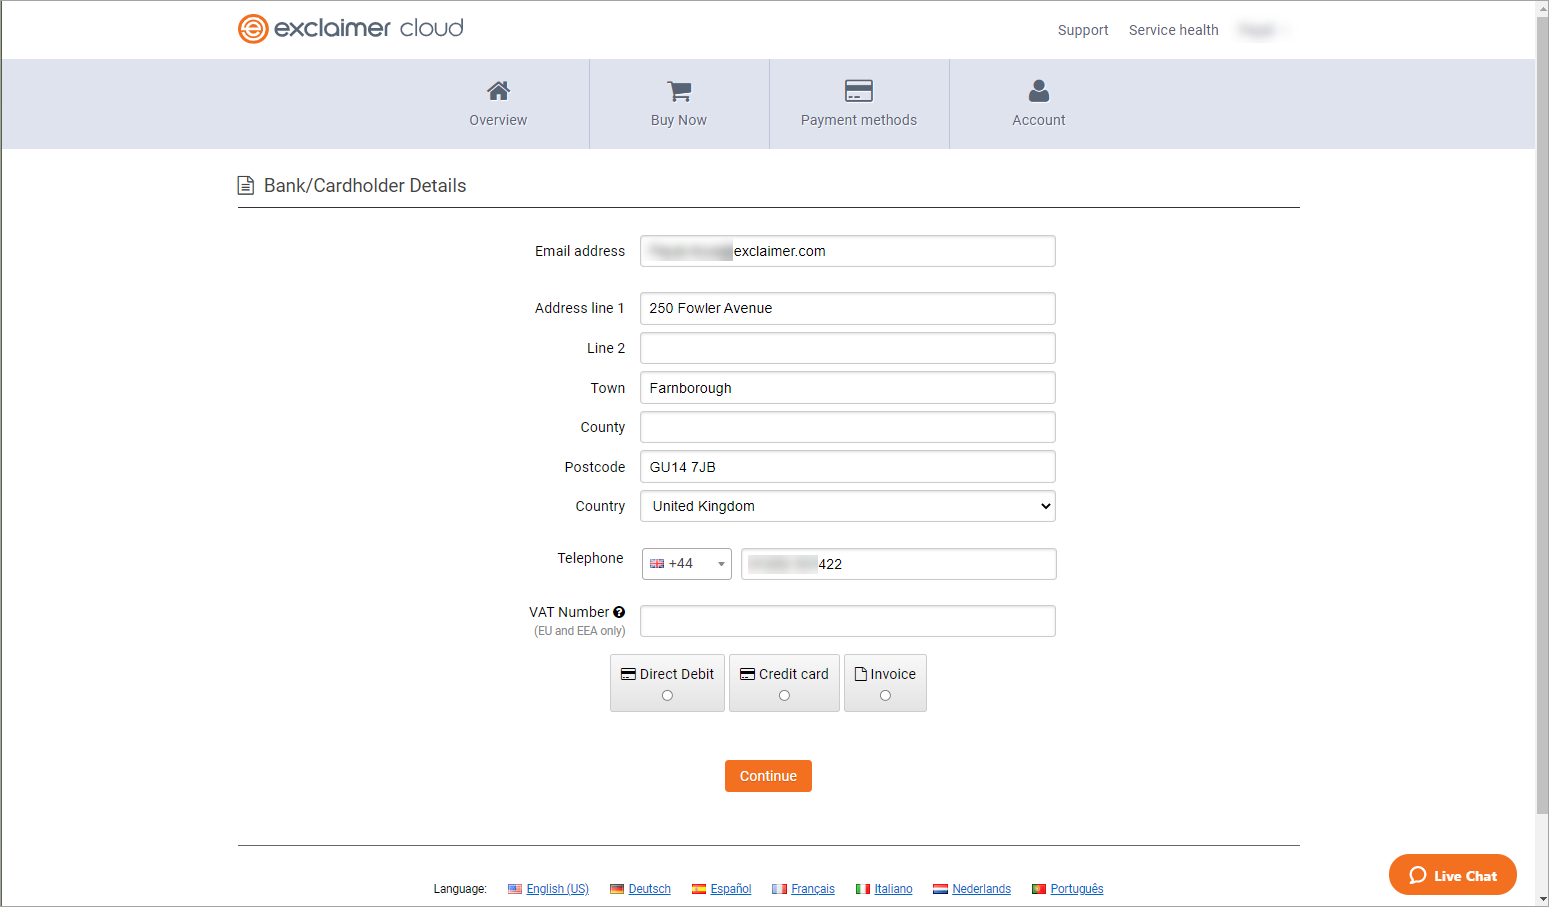
Task: Expand the Country dropdown
Action: [x=847, y=506]
